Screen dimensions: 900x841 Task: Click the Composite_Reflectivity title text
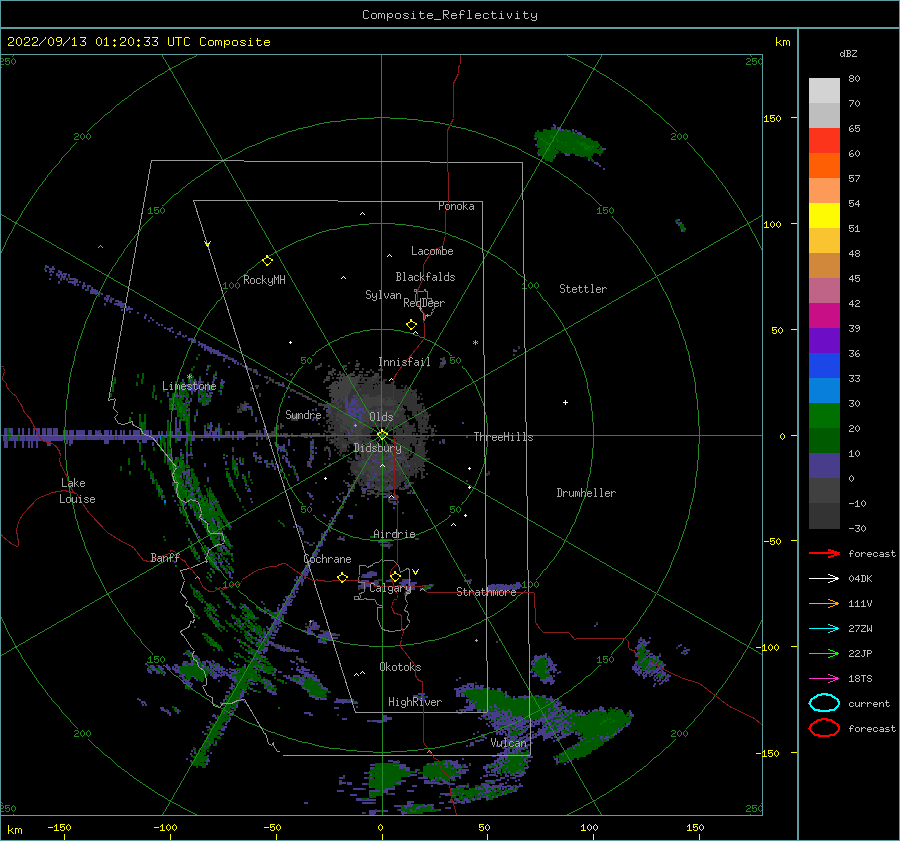(x=450, y=15)
